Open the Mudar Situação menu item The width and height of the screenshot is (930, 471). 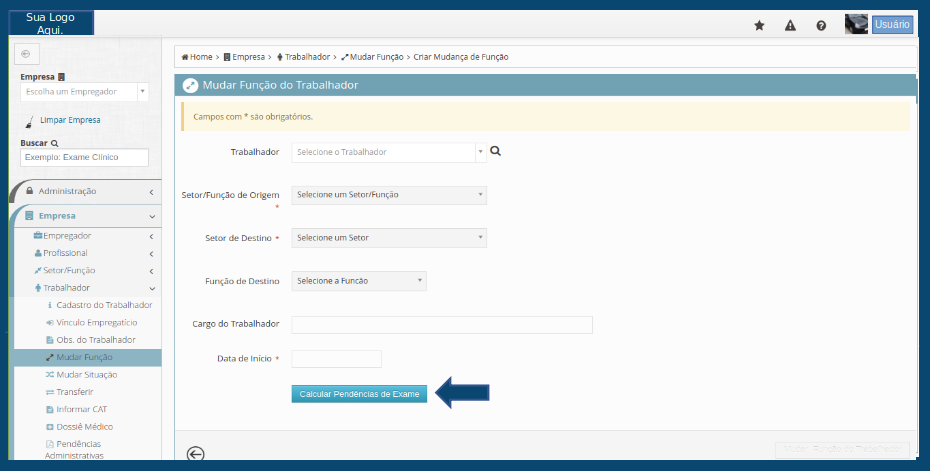88,375
